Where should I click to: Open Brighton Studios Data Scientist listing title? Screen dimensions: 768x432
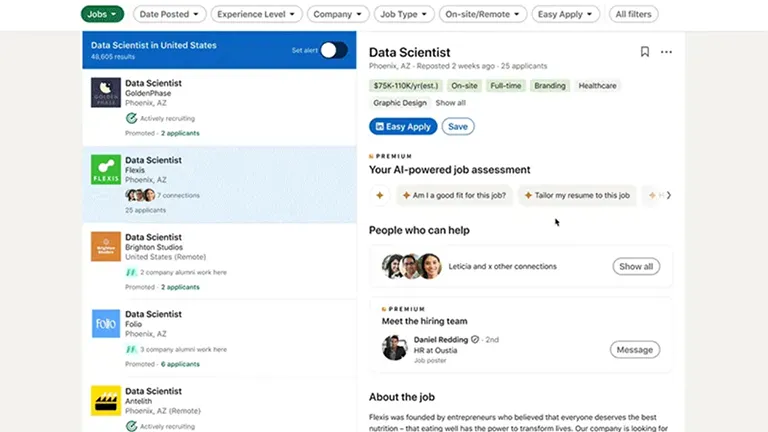tap(153, 237)
